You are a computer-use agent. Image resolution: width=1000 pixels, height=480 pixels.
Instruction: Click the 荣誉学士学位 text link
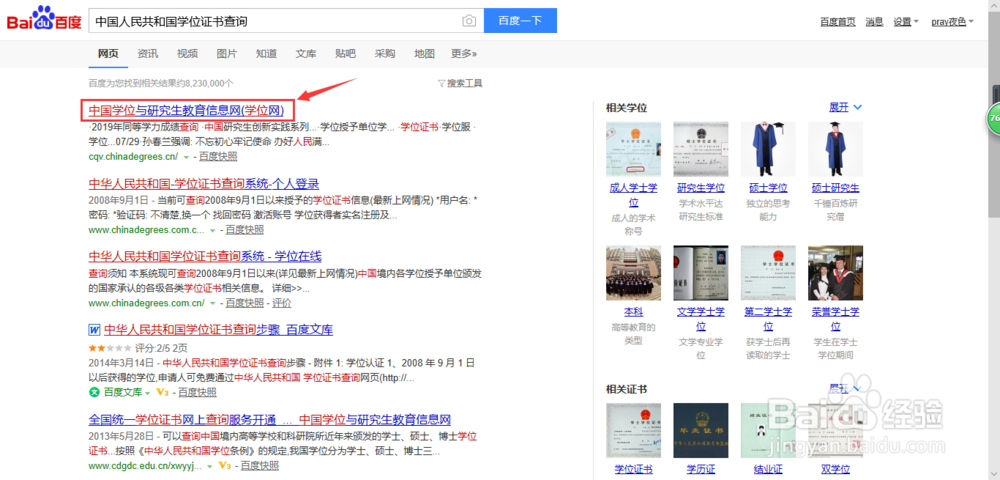(835, 319)
